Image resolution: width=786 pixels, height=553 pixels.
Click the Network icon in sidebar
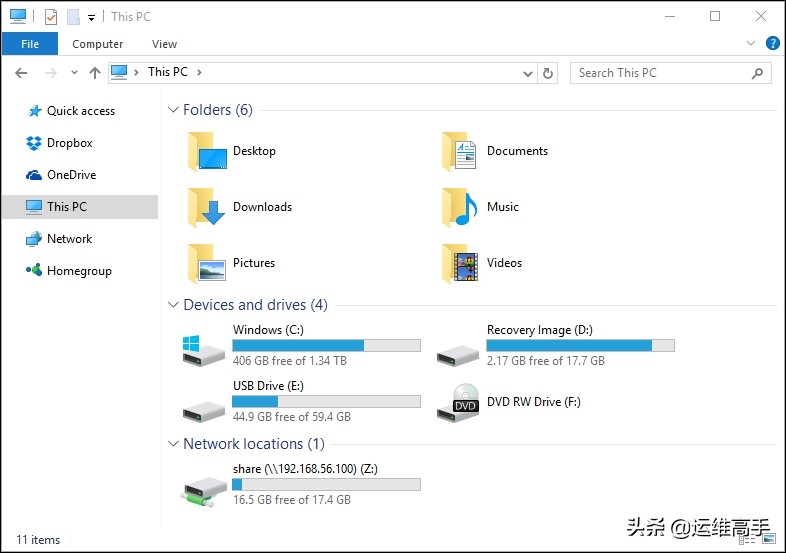(34, 239)
